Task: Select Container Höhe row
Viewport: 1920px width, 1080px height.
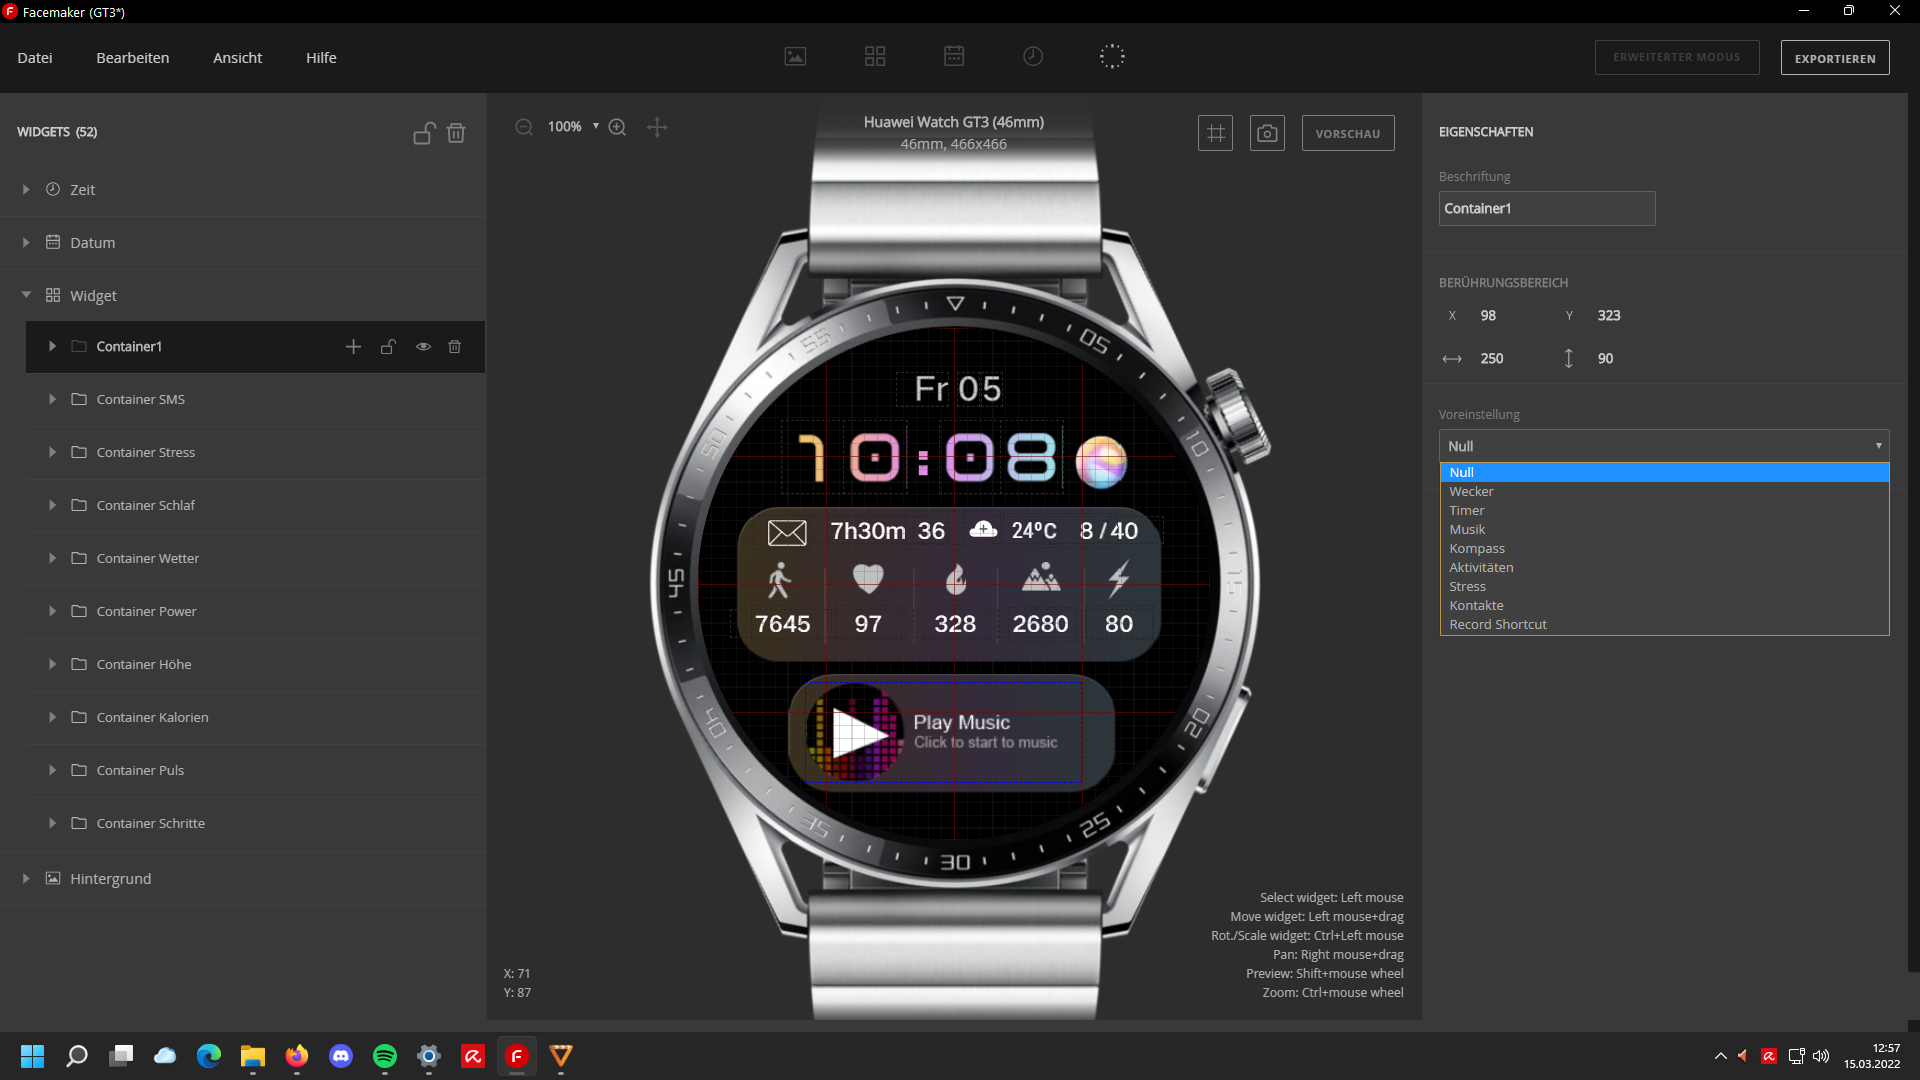Action: tap(255, 665)
